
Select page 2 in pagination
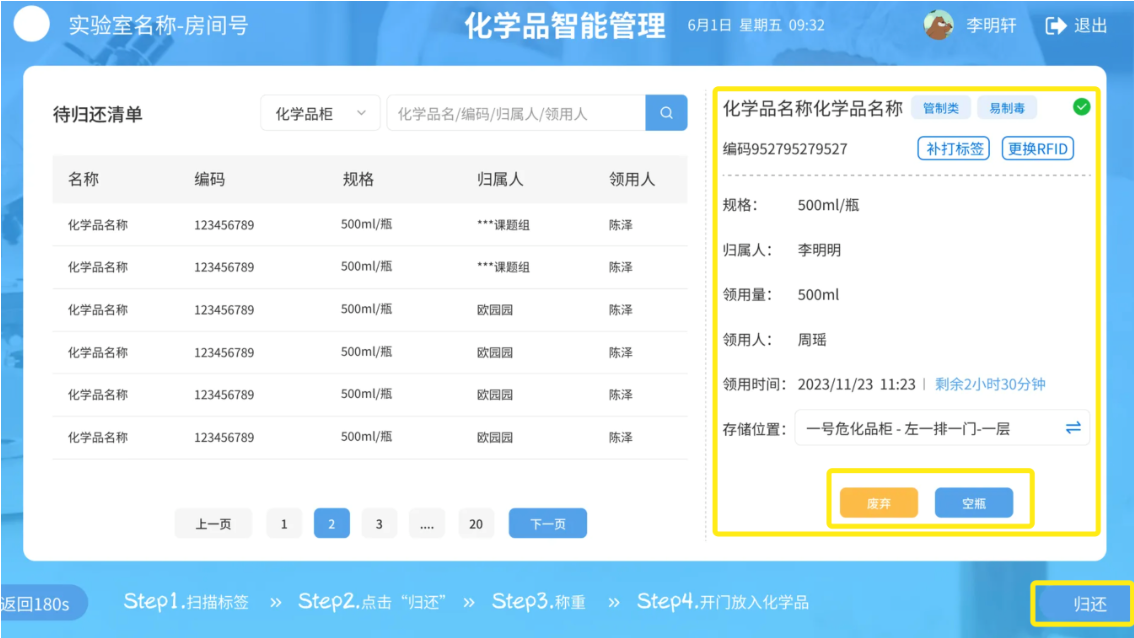(x=331, y=524)
